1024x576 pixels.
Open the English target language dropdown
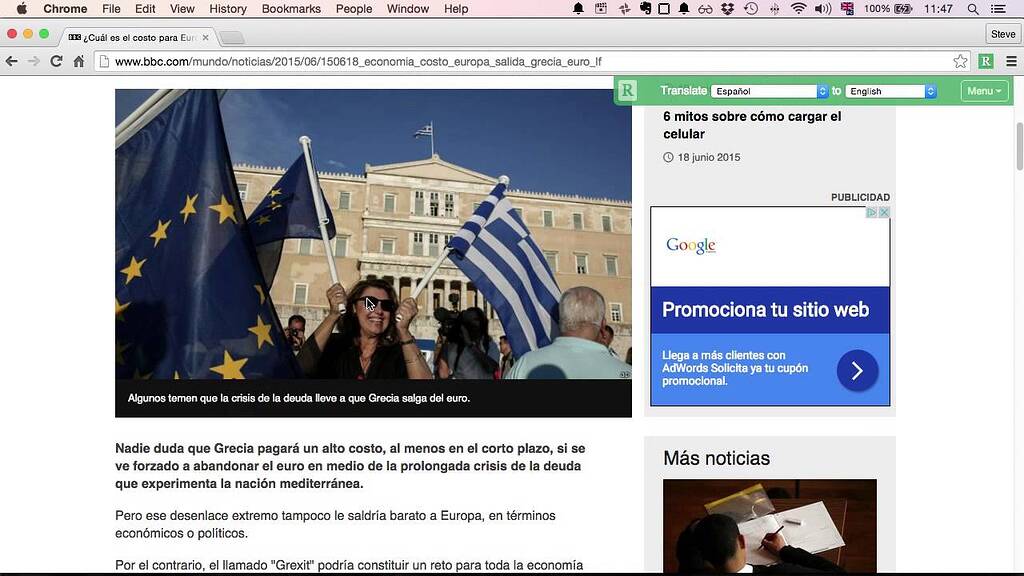point(890,91)
